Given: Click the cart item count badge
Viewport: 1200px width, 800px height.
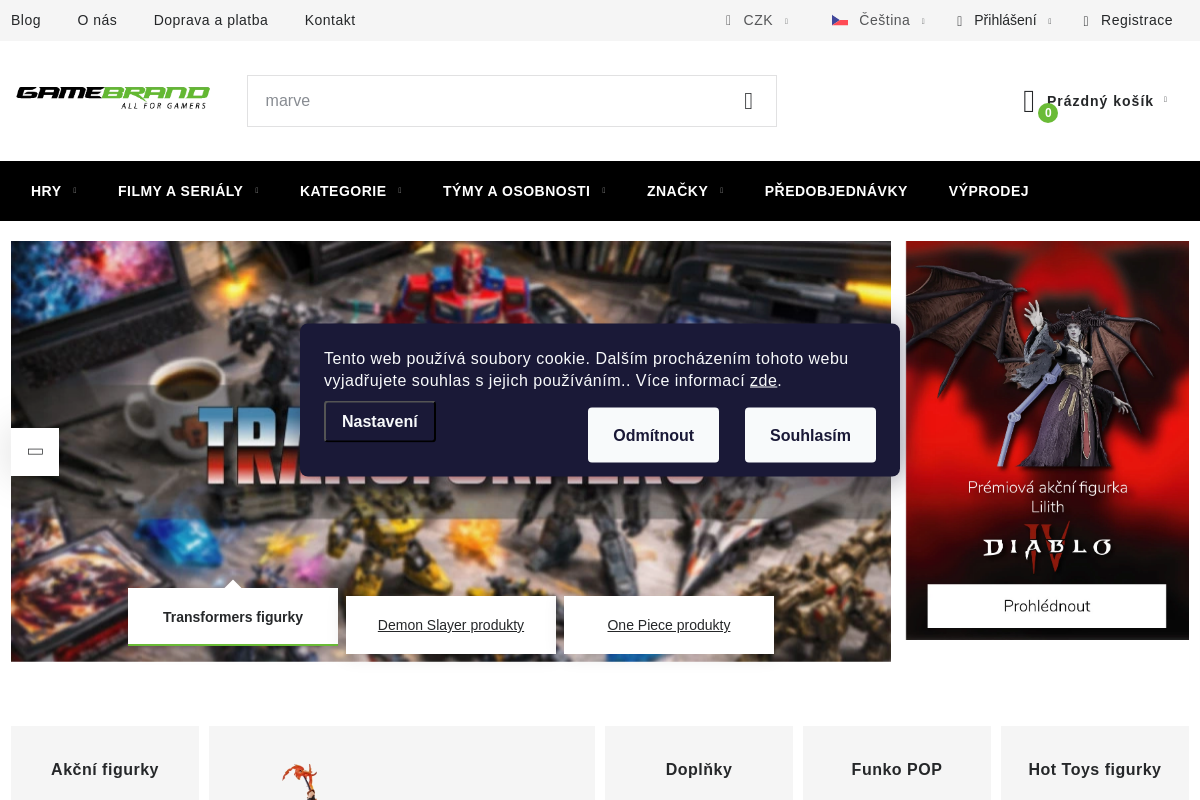Looking at the screenshot, I should click(x=1048, y=113).
